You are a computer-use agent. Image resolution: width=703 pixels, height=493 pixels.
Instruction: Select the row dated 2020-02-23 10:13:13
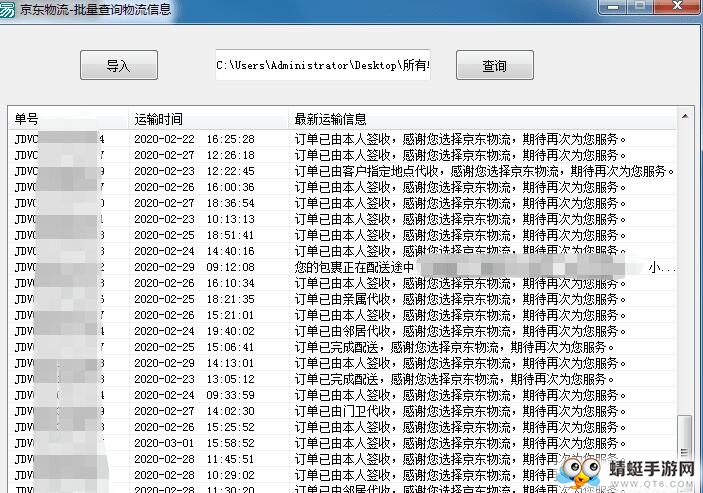click(x=343, y=219)
